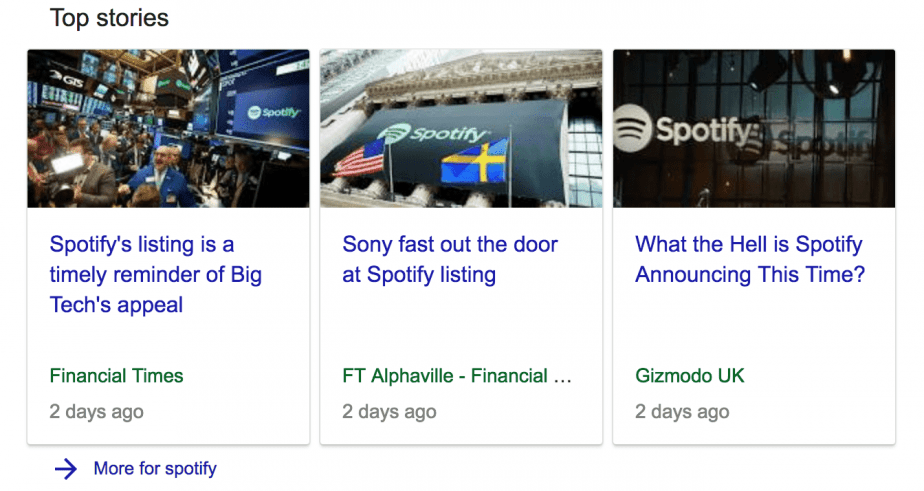Viewport: 924px width, 491px height.
Task: Select the FT Alphaville source label
Action: [457, 375]
